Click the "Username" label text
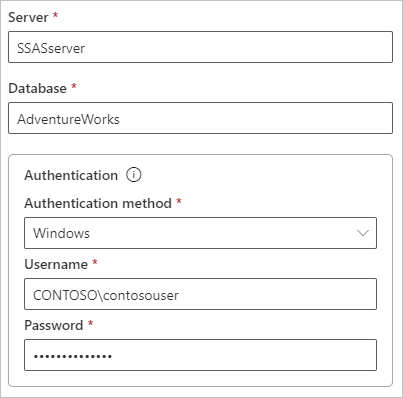Image resolution: width=403 pixels, height=398 pixels. pos(56,264)
